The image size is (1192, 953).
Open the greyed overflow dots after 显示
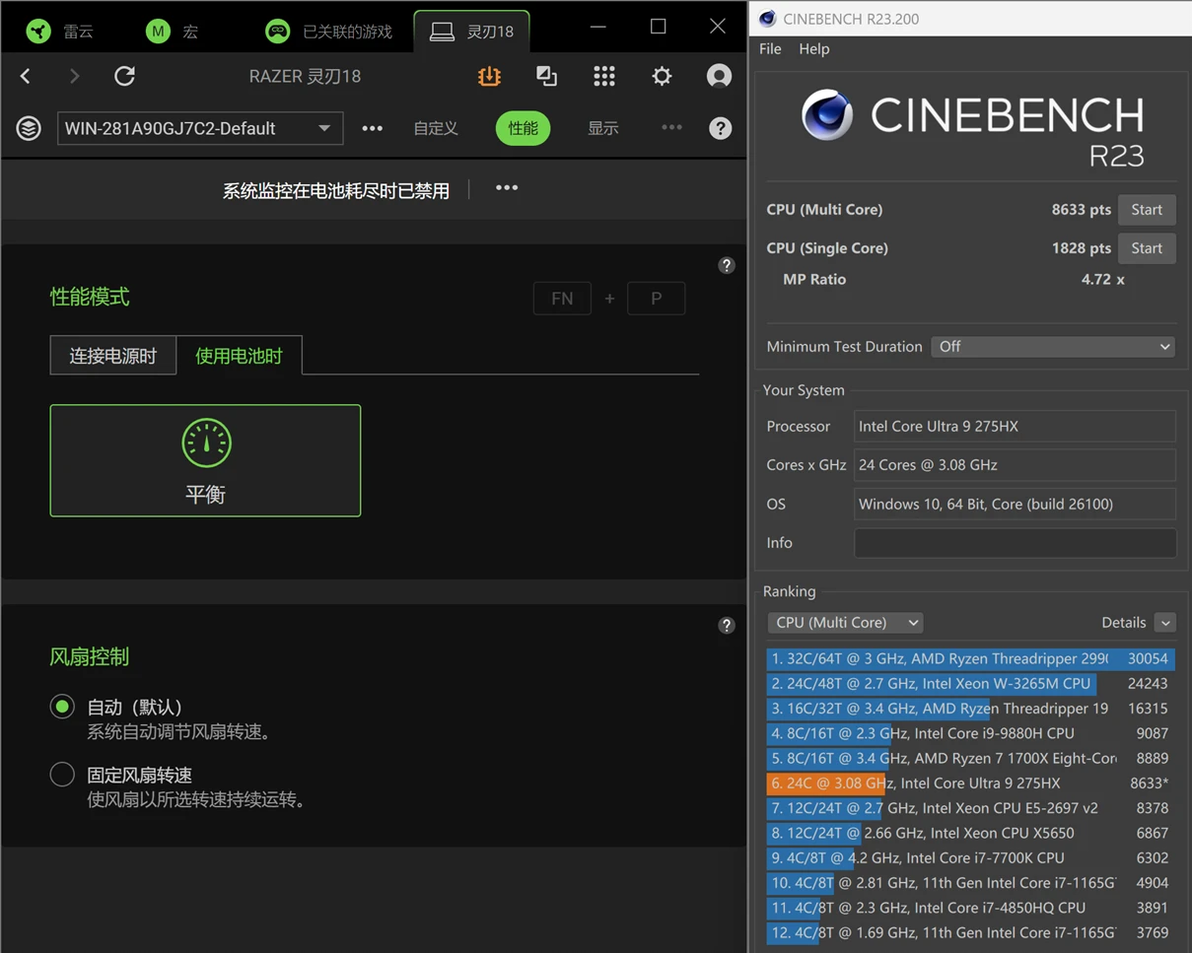coord(672,128)
